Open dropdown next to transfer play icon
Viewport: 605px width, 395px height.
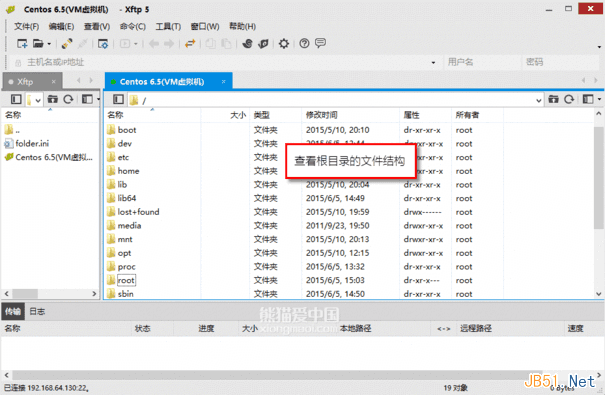135,44
